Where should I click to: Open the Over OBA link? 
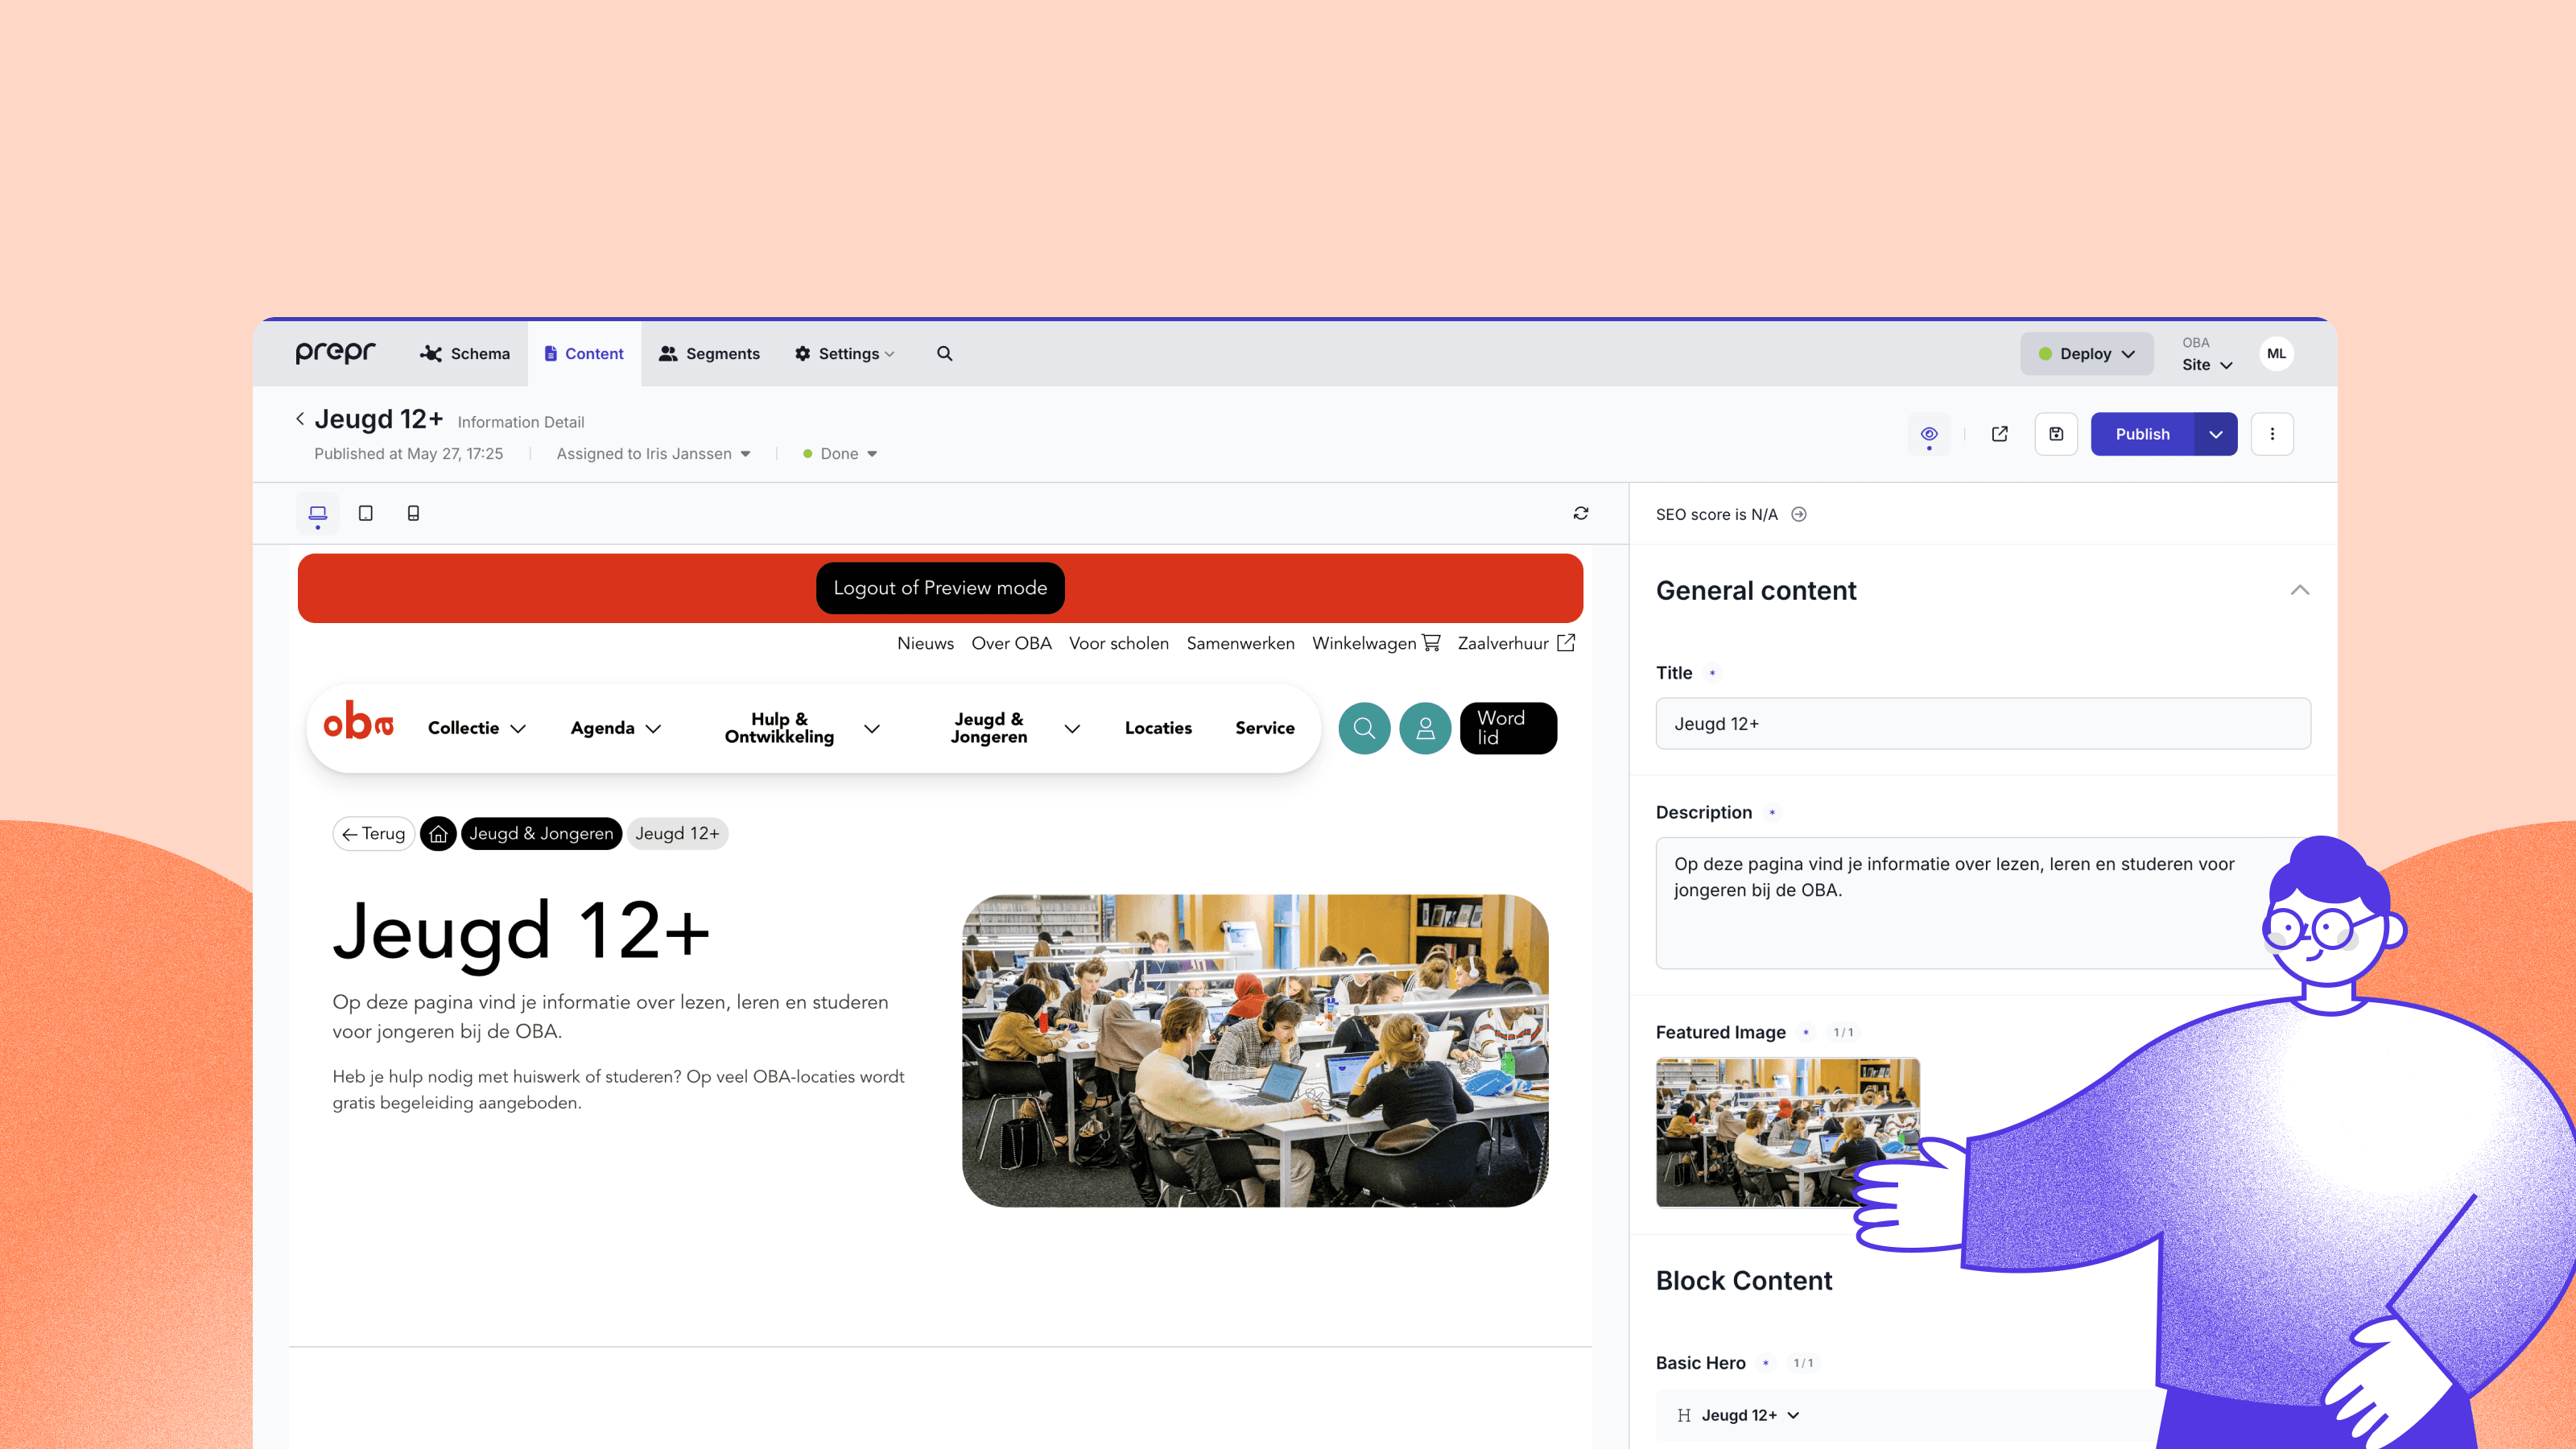[x=1011, y=643]
